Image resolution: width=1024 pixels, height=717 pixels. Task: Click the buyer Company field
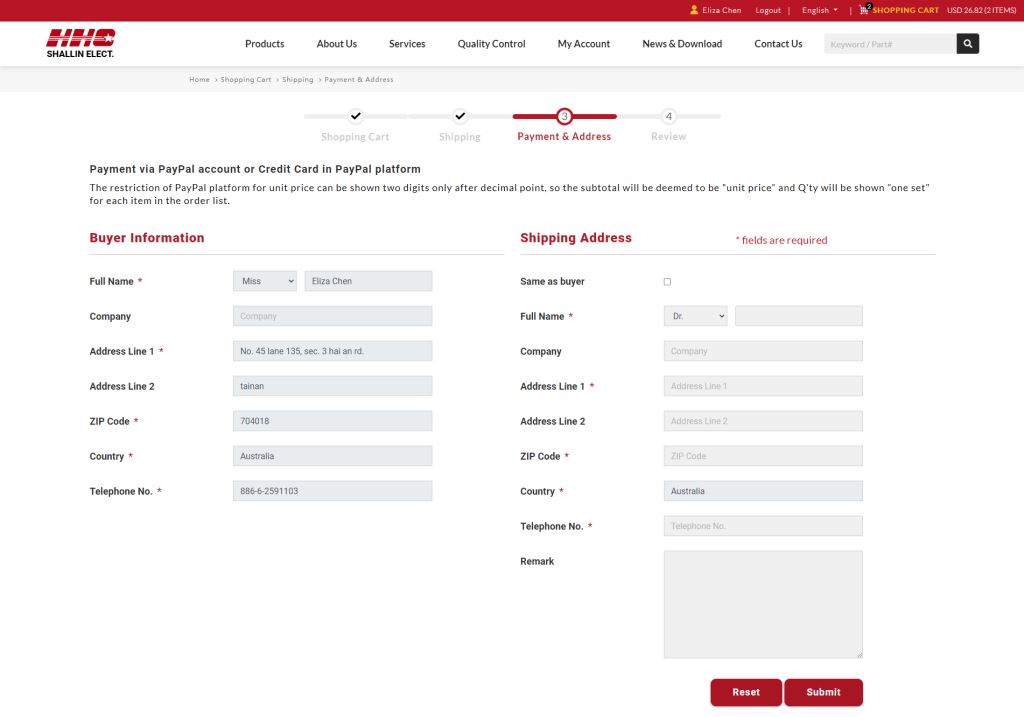(332, 316)
